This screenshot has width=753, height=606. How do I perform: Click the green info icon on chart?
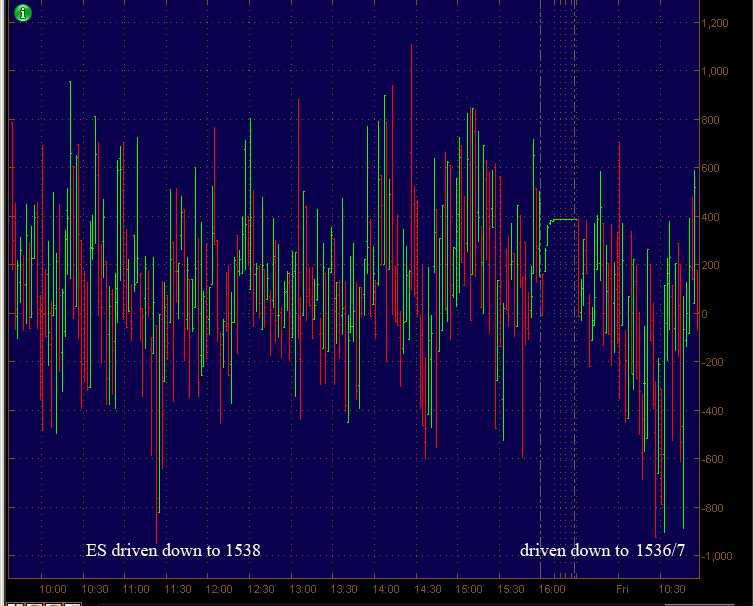click(x=23, y=12)
